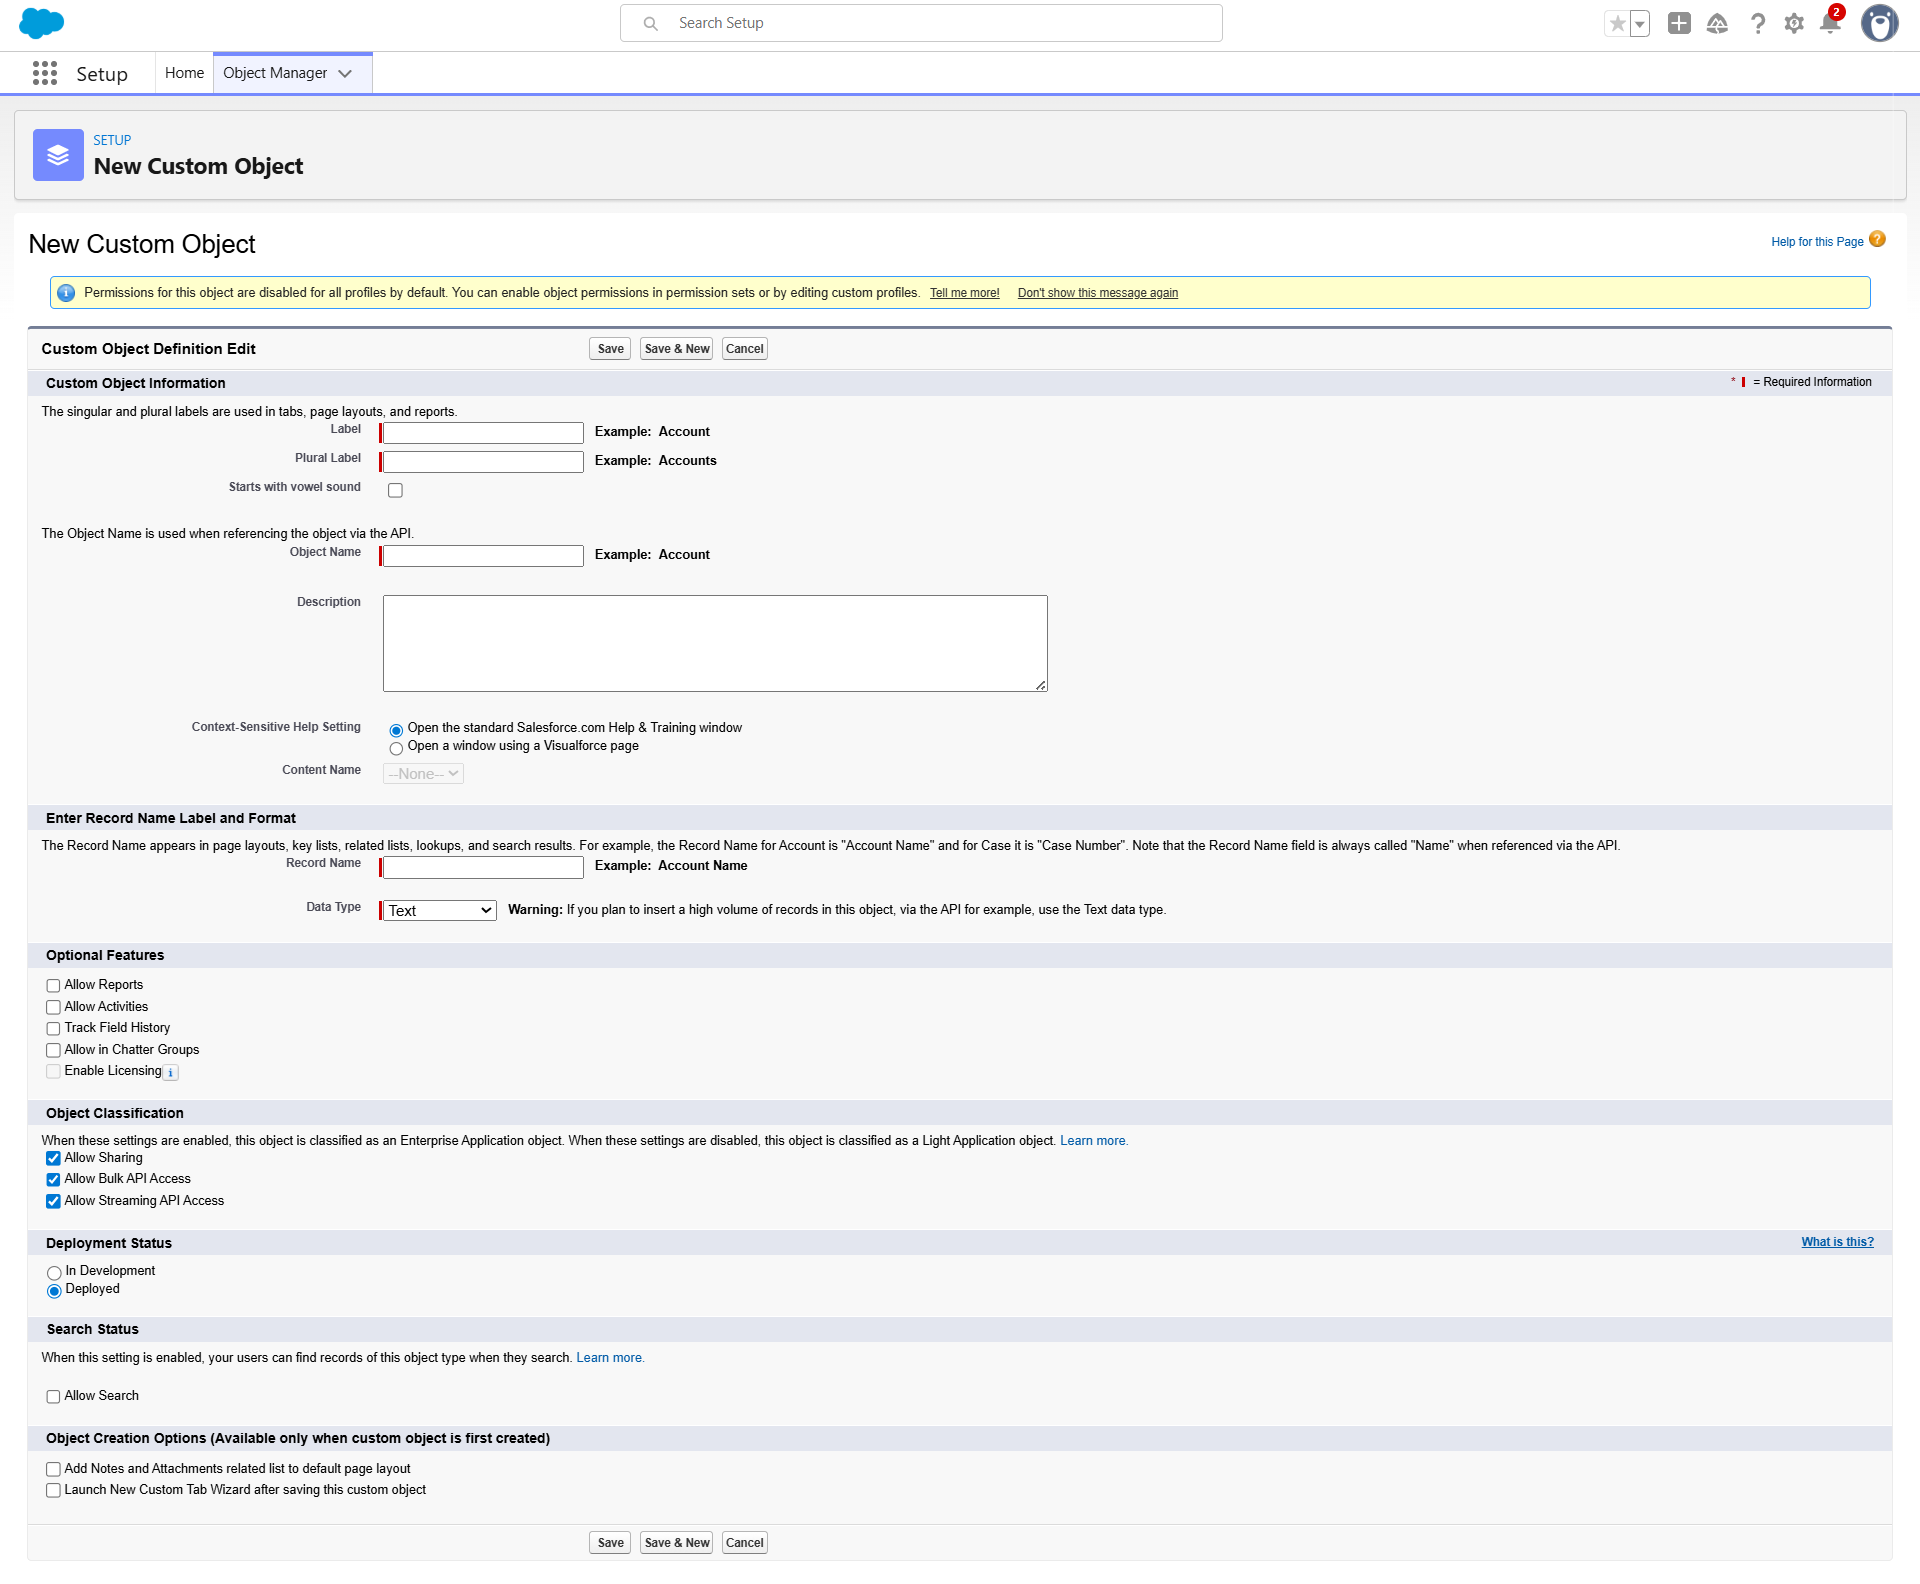Uncheck Allow Bulk API Access

(53, 1180)
